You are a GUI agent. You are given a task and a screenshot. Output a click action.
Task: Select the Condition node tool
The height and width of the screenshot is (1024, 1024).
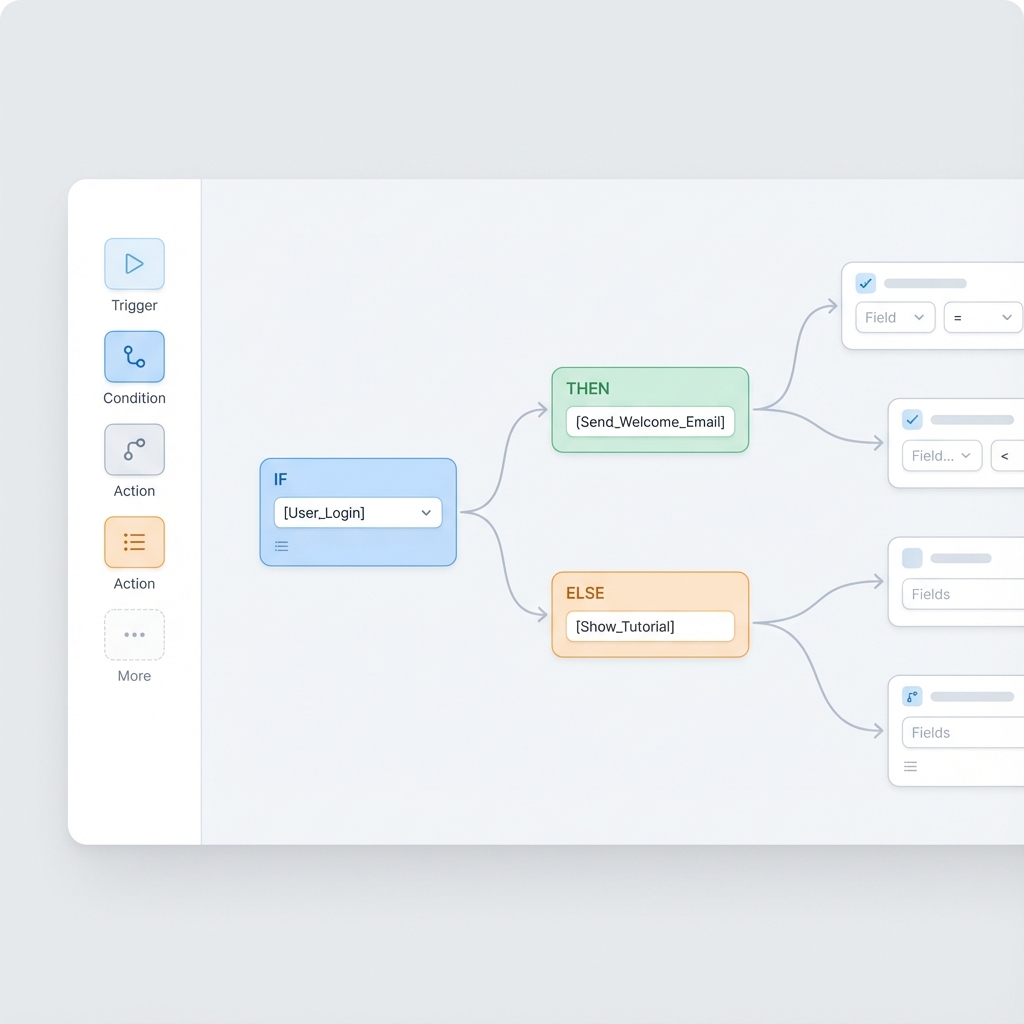click(133, 356)
